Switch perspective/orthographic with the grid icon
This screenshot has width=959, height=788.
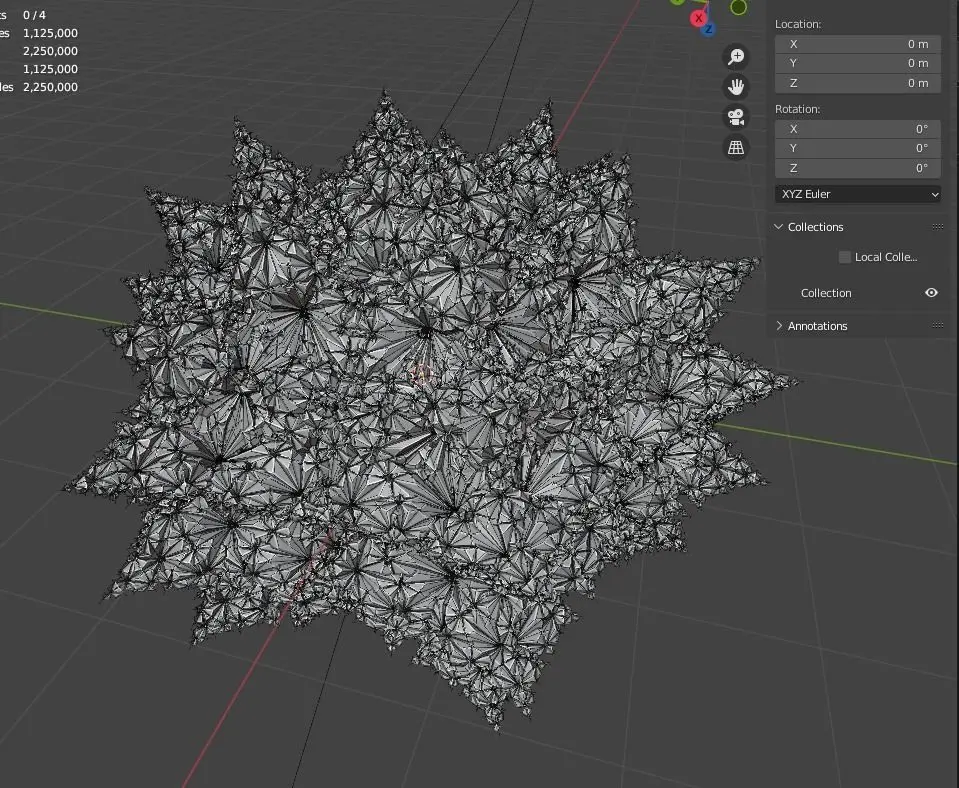pos(736,147)
